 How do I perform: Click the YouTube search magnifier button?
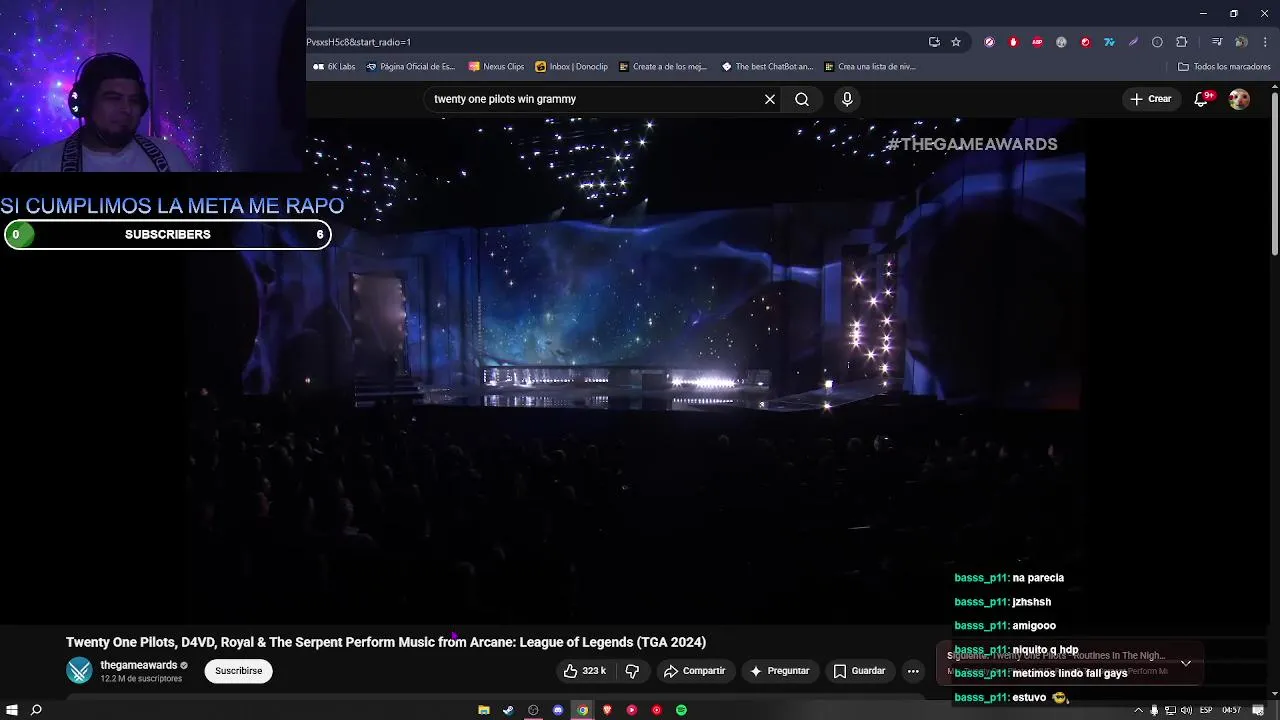coord(802,99)
